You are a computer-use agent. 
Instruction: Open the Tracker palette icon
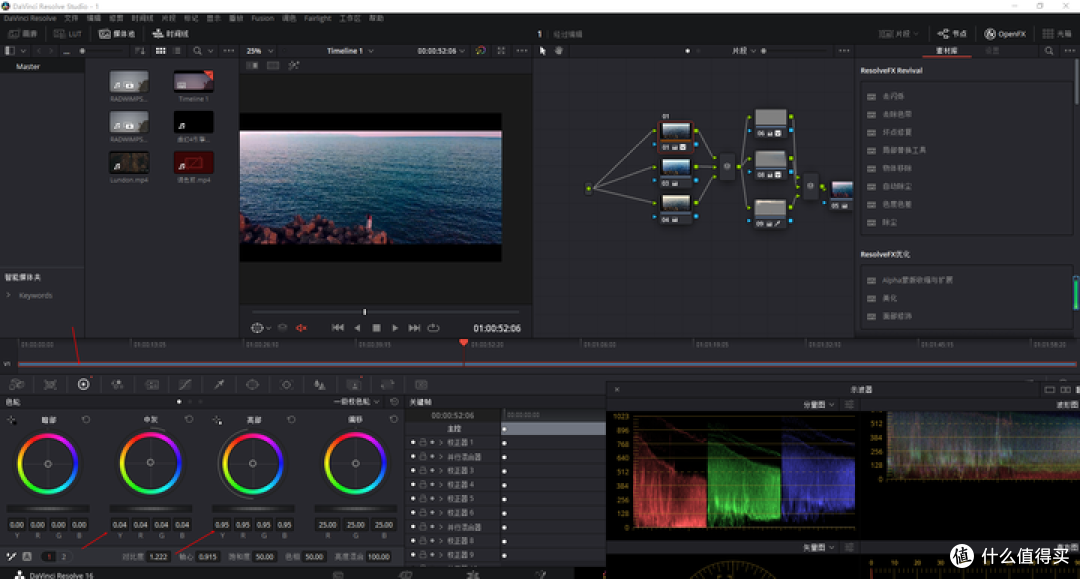[287, 385]
